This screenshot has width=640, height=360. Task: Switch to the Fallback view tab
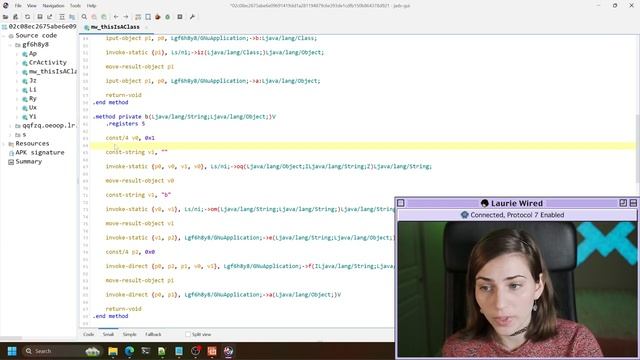[x=153, y=334]
